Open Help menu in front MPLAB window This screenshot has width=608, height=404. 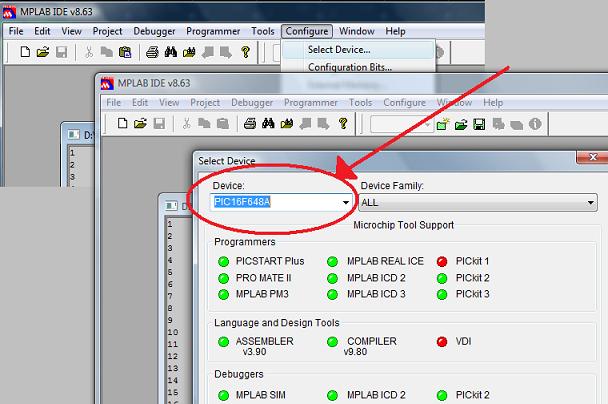pyautogui.click(x=493, y=103)
